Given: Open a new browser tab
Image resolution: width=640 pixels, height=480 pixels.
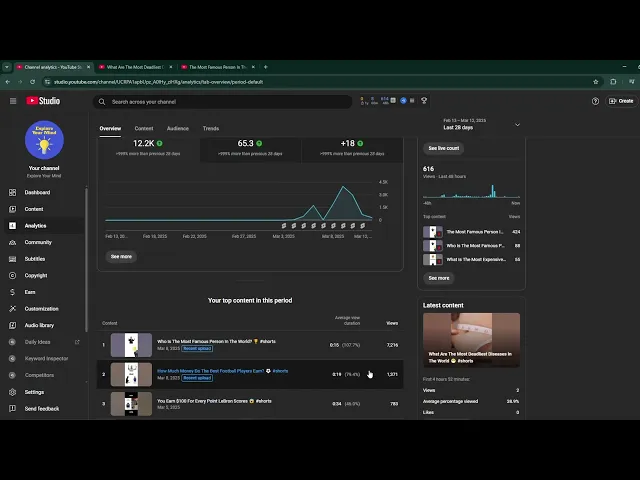Looking at the screenshot, I should point(266,67).
